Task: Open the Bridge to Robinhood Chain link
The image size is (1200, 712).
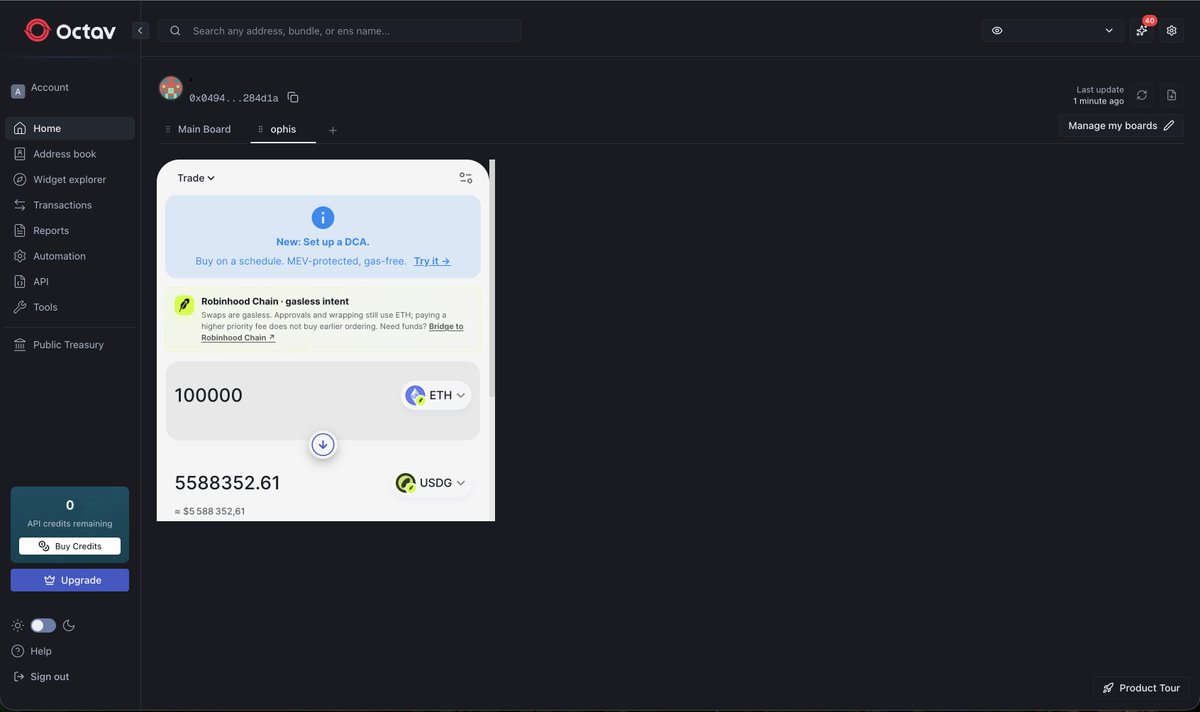Action: pos(332,332)
